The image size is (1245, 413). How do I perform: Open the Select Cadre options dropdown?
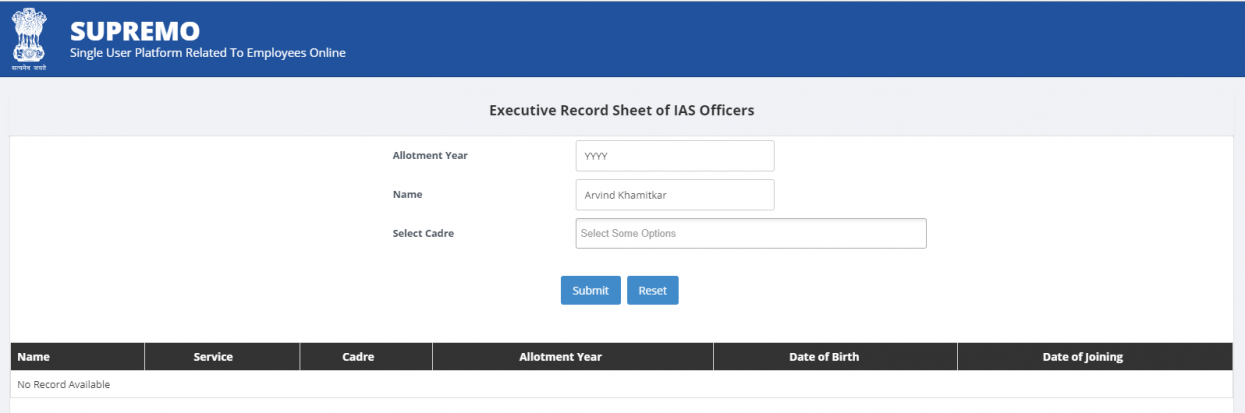[x=750, y=233]
